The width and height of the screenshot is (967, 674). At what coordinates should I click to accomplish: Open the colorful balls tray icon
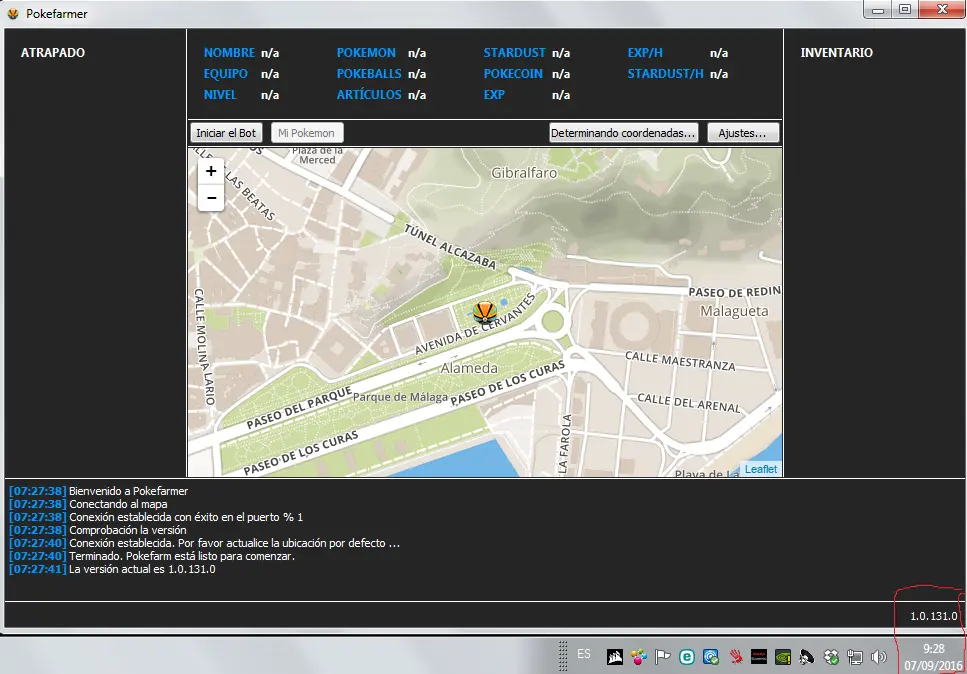pos(639,657)
